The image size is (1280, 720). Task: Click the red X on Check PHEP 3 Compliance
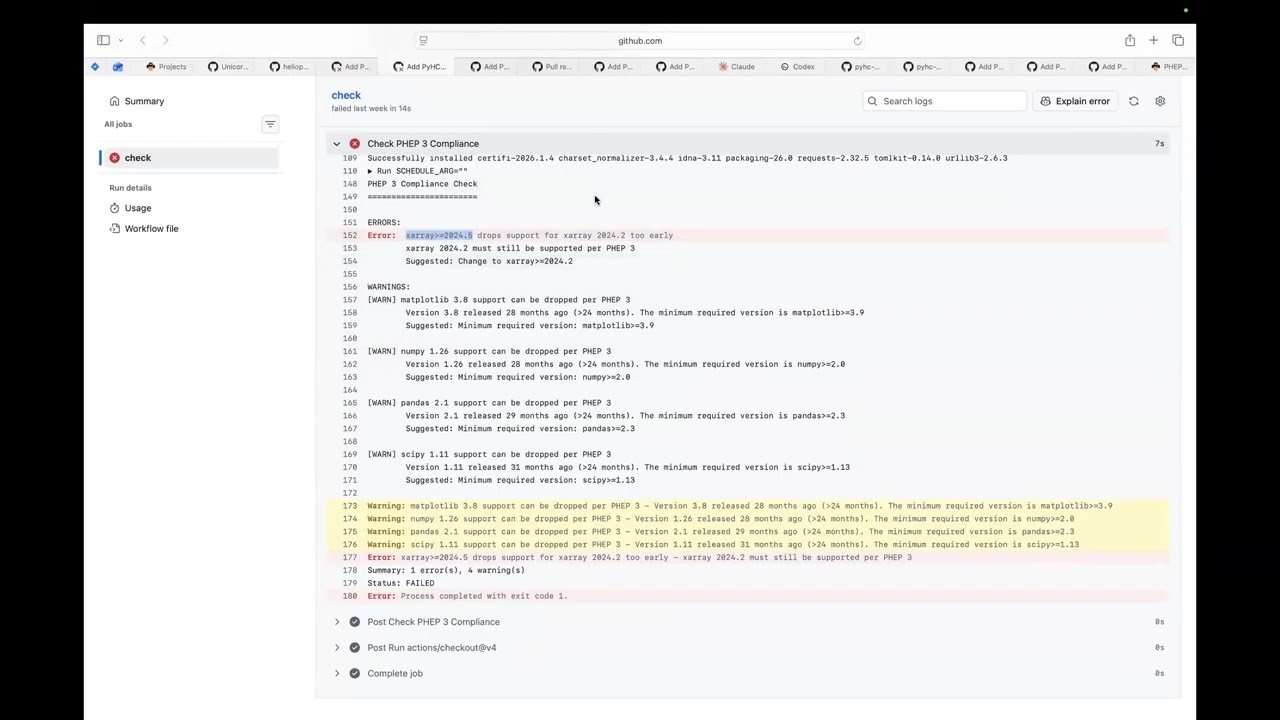point(355,144)
